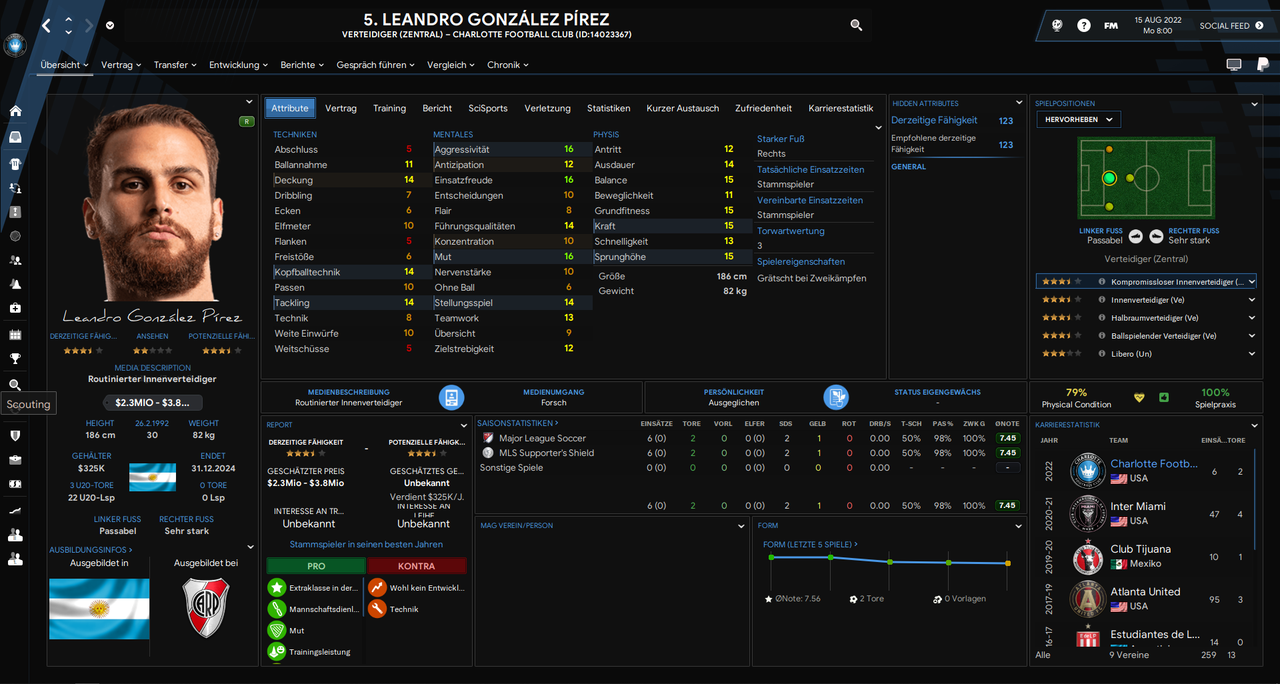Open the club shield sidebar icon

[15, 436]
